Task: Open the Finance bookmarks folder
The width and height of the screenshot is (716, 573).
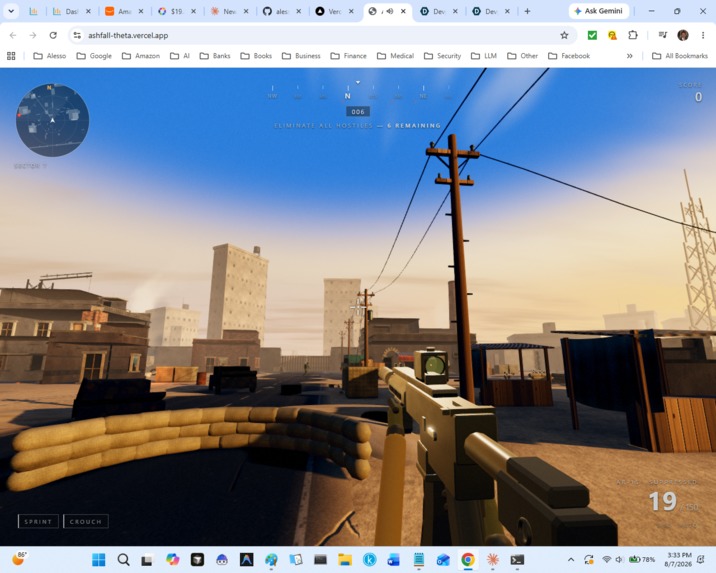Action: pyautogui.click(x=348, y=56)
